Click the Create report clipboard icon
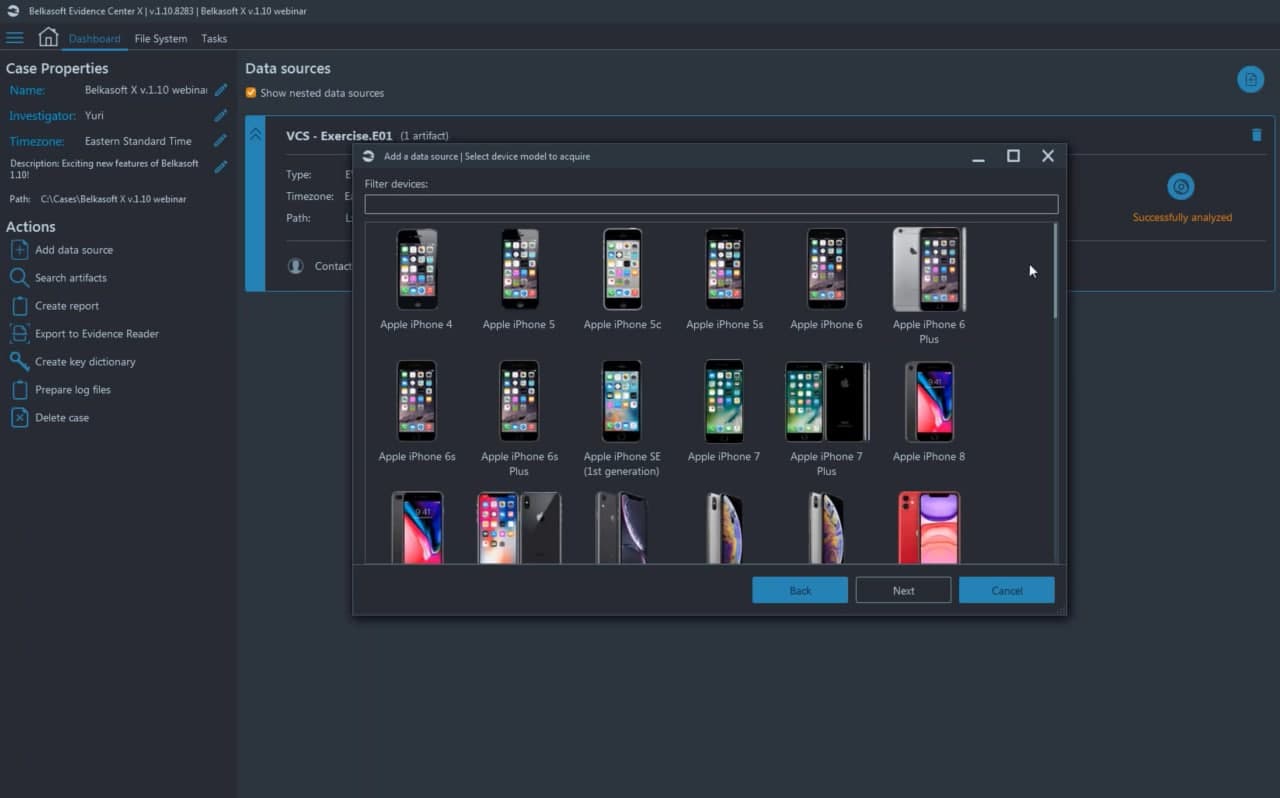This screenshot has height=798, width=1280. tap(19, 306)
